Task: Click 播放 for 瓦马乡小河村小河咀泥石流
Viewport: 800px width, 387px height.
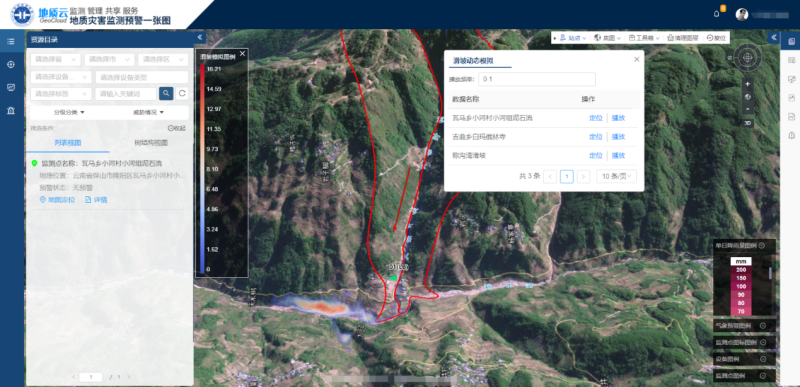Action: [618, 118]
